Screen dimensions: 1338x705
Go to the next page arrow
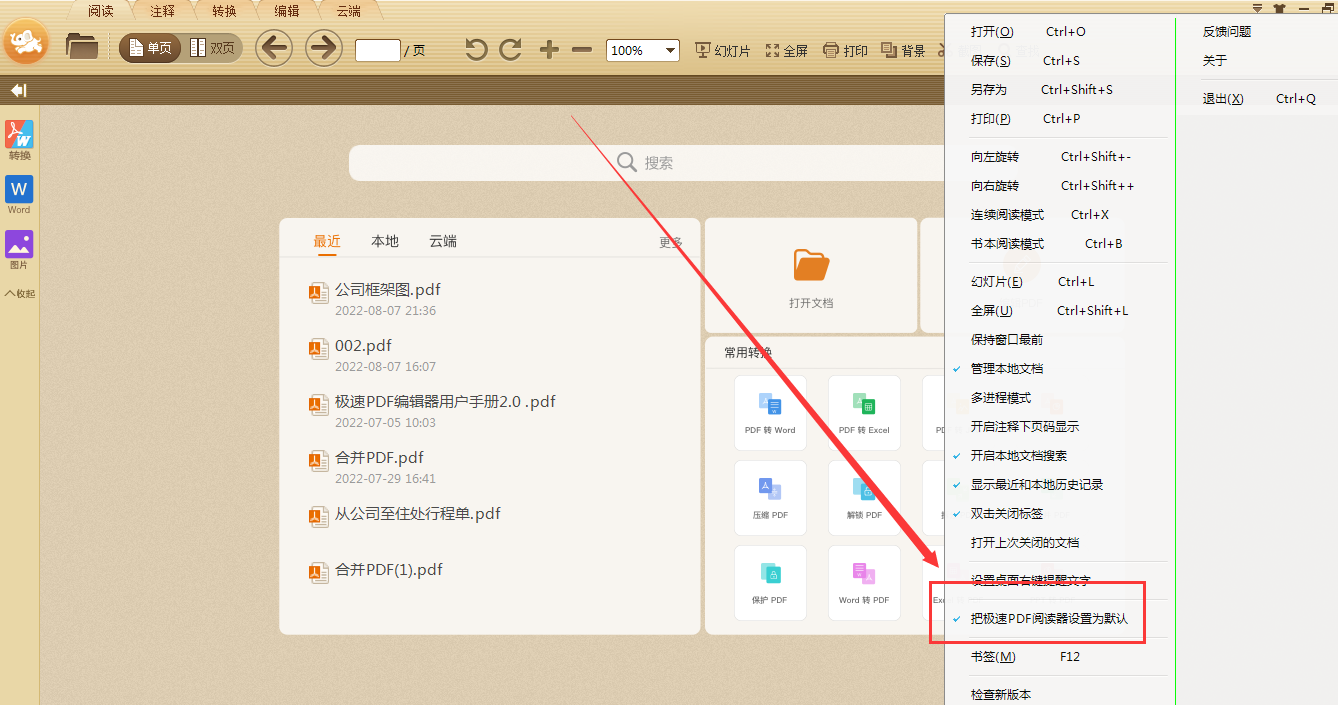click(x=324, y=48)
